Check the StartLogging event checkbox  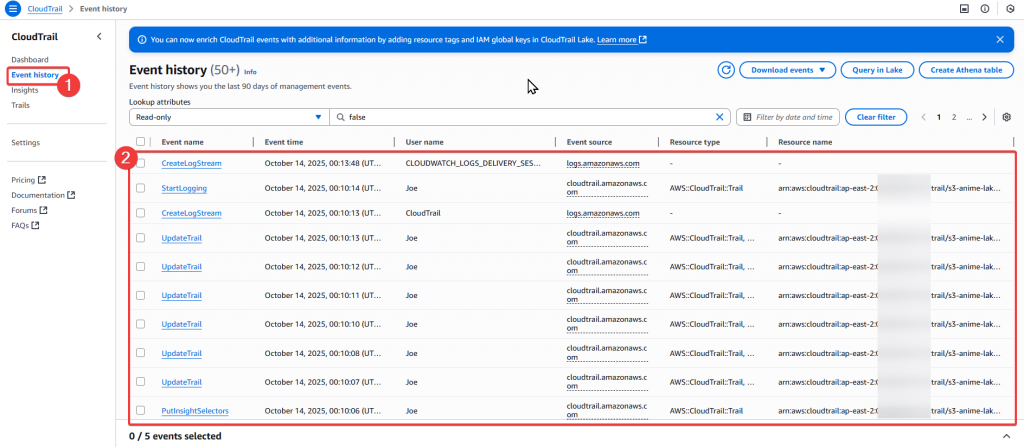pos(140,188)
